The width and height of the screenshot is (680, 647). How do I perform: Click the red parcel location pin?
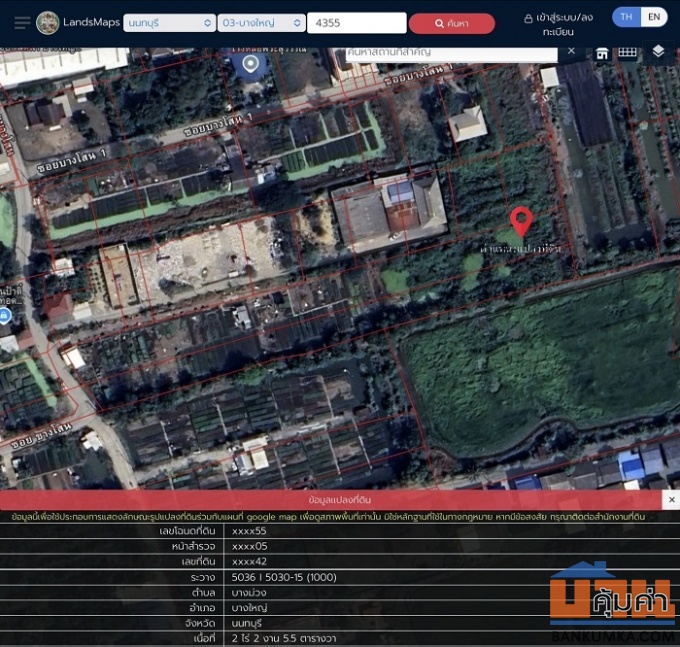[x=520, y=221]
